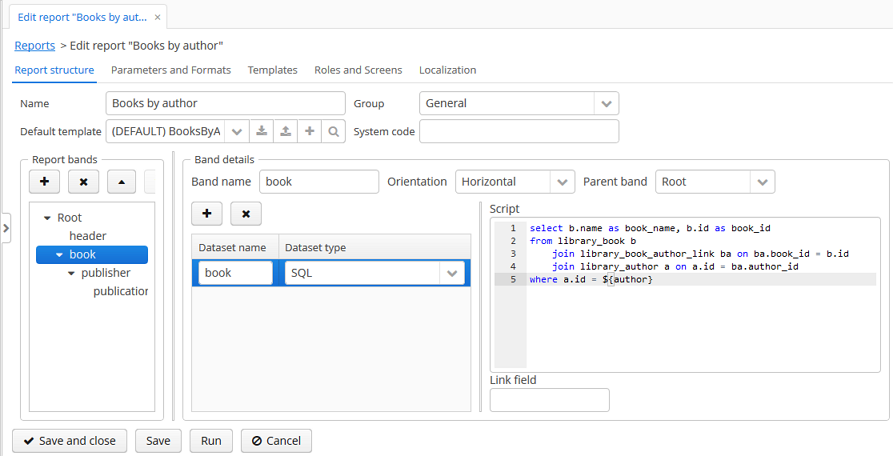The width and height of the screenshot is (893, 456).
Task: Close the Edit report tab
Action: click(157, 17)
